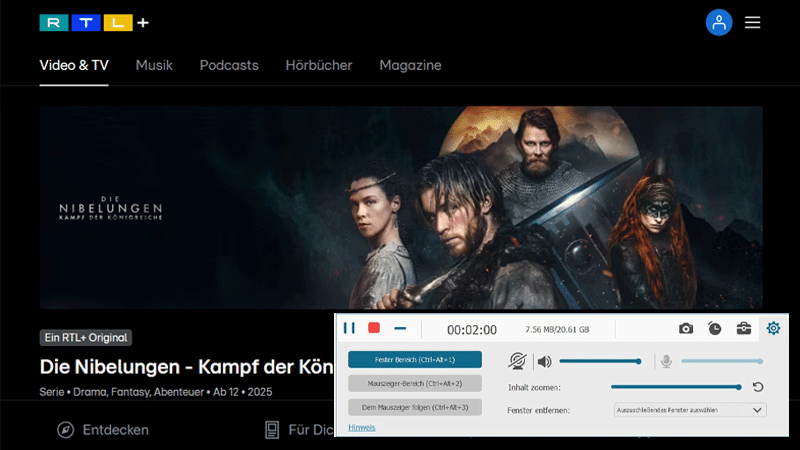Pause the screen recording
This screenshot has width=800, height=450.
[x=349, y=328]
